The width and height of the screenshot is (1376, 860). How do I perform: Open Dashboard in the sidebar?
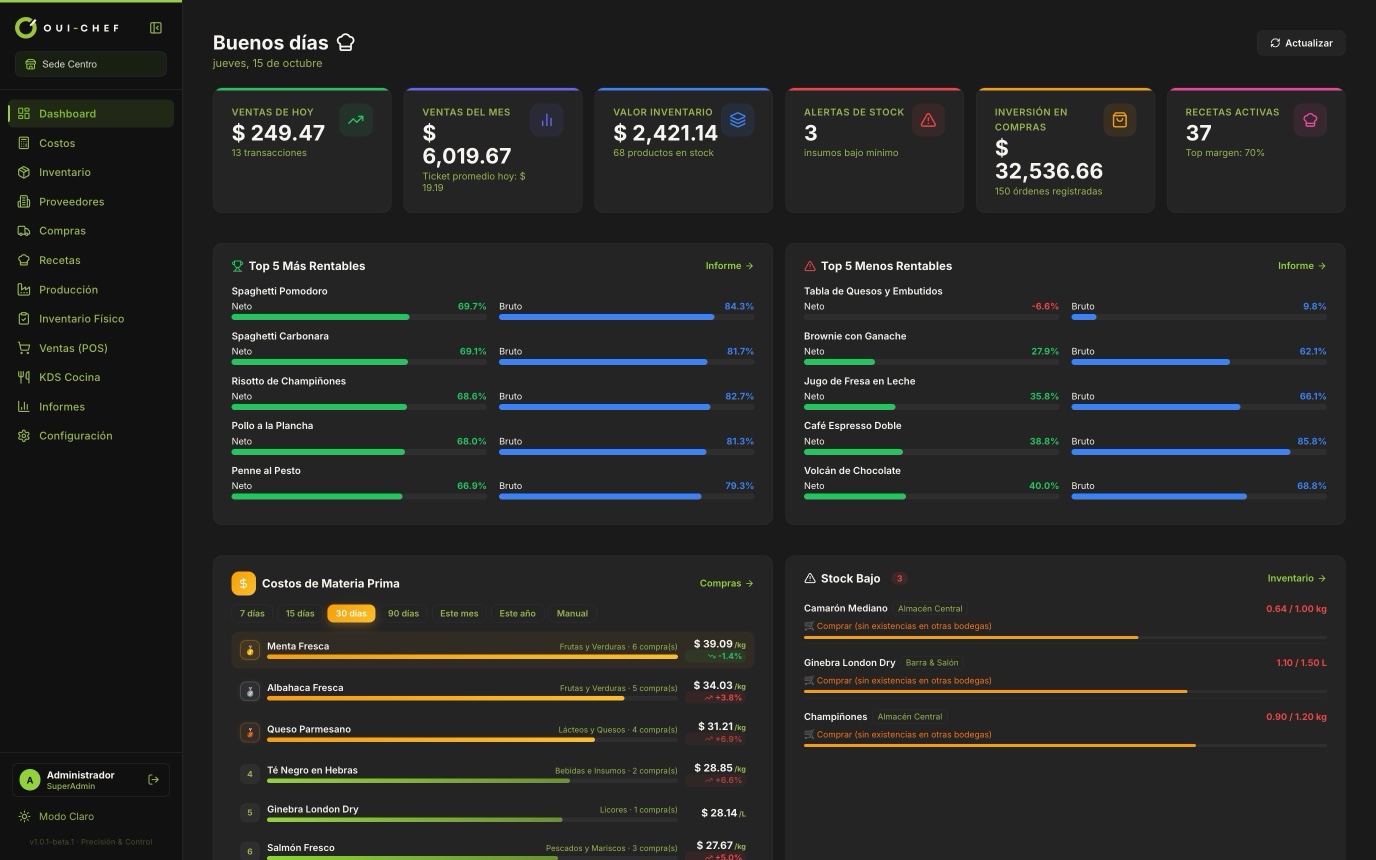(x=91, y=114)
